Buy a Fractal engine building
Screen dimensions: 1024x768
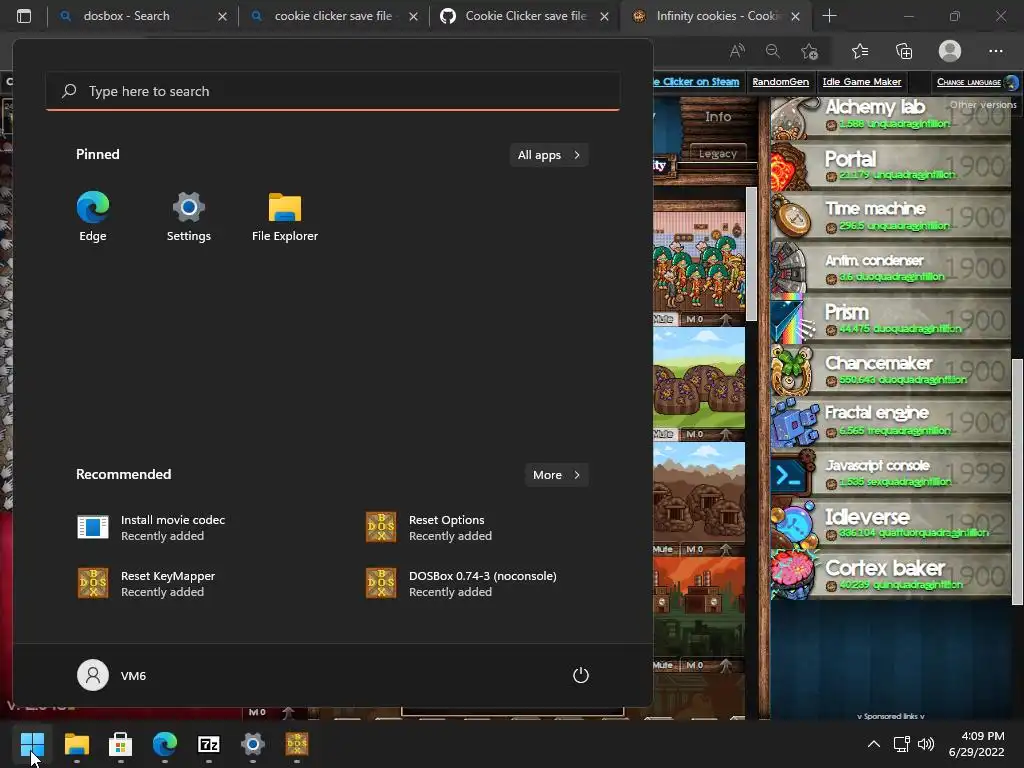coord(891,421)
